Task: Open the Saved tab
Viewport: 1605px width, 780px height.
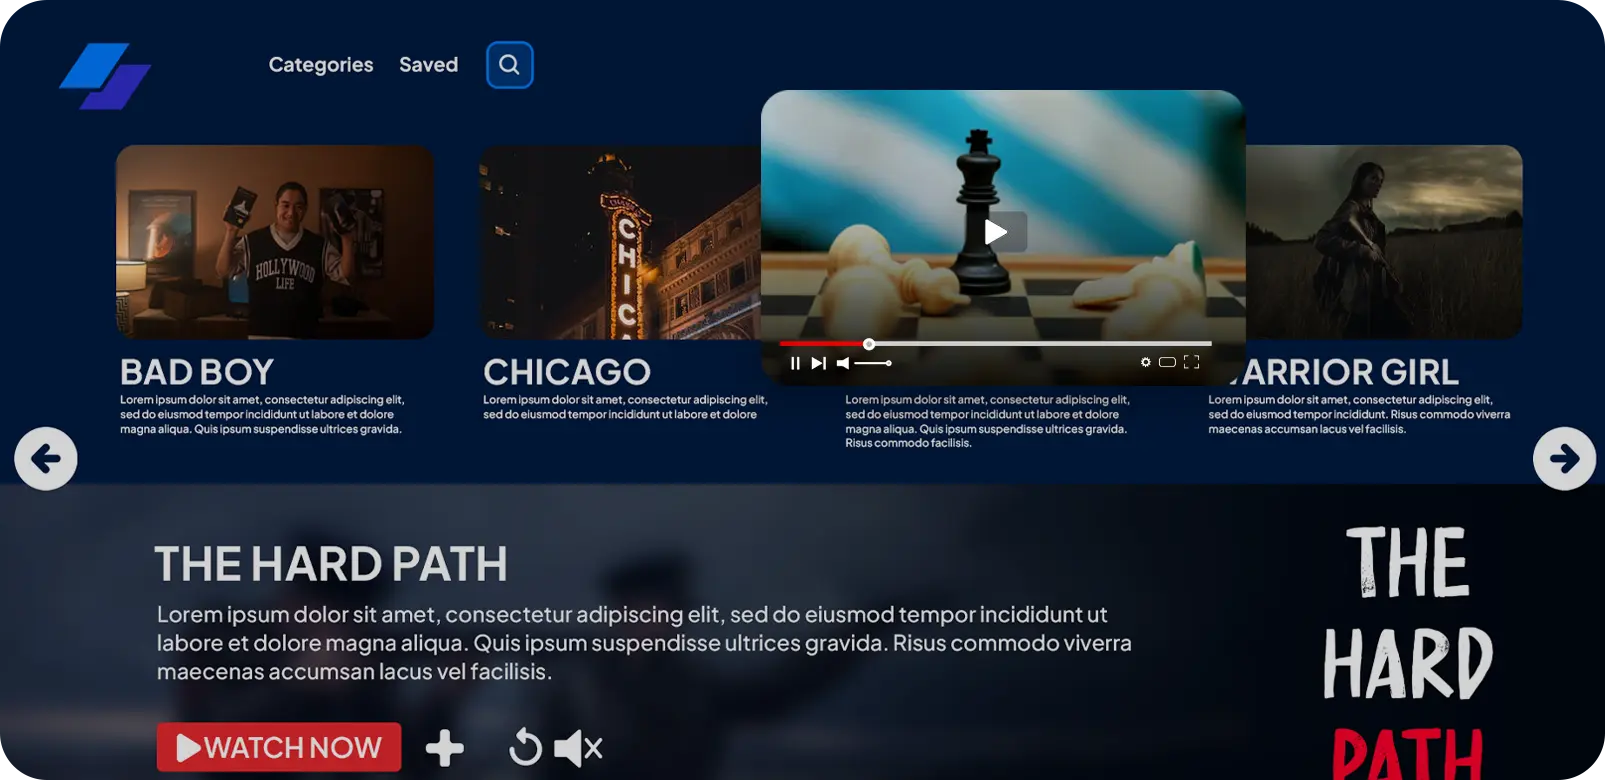Action: 429,65
